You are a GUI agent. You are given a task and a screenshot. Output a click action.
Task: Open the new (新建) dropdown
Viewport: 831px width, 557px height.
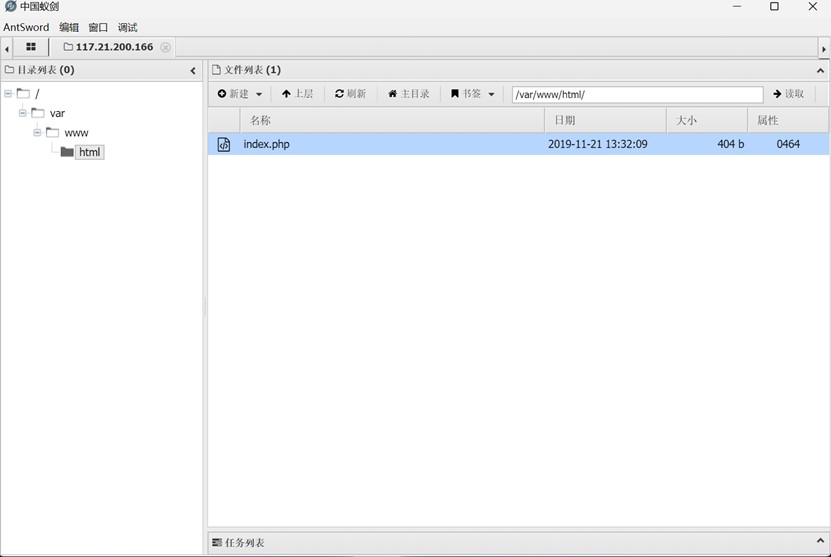(x=240, y=94)
